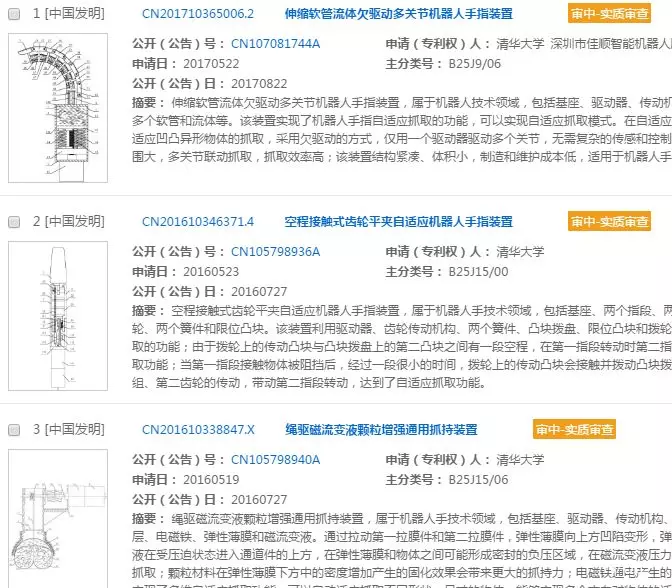This screenshot has width=672, height=588.
Task: Click classification number B25J15/06
Action: tap(478, 480)
